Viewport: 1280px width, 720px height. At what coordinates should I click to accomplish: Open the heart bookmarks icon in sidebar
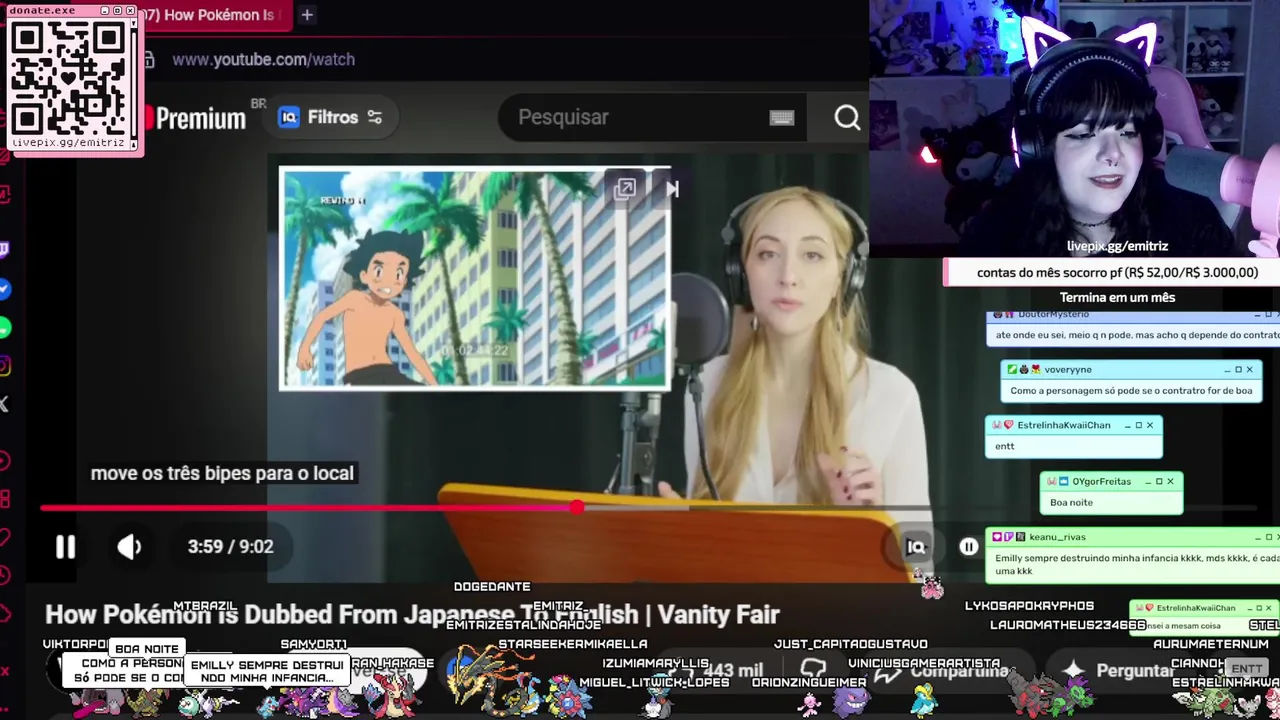tap(5, 537)
